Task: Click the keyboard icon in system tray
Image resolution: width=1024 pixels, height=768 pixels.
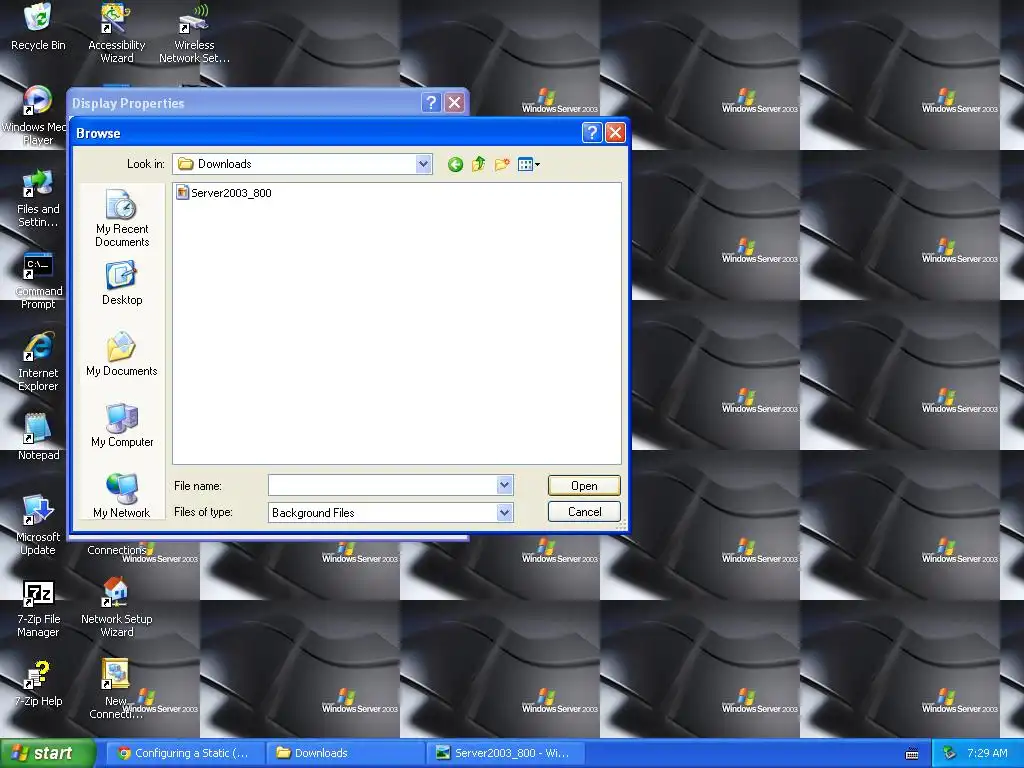Action: pos(912,754)
